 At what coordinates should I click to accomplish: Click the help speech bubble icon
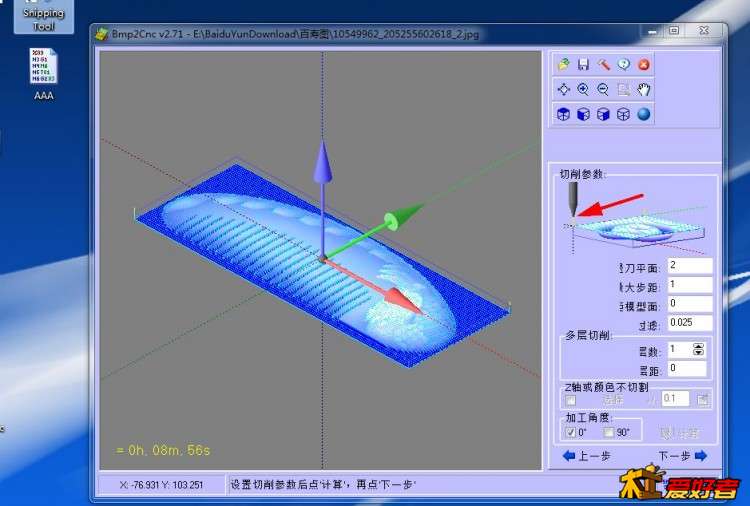point(624,64)
